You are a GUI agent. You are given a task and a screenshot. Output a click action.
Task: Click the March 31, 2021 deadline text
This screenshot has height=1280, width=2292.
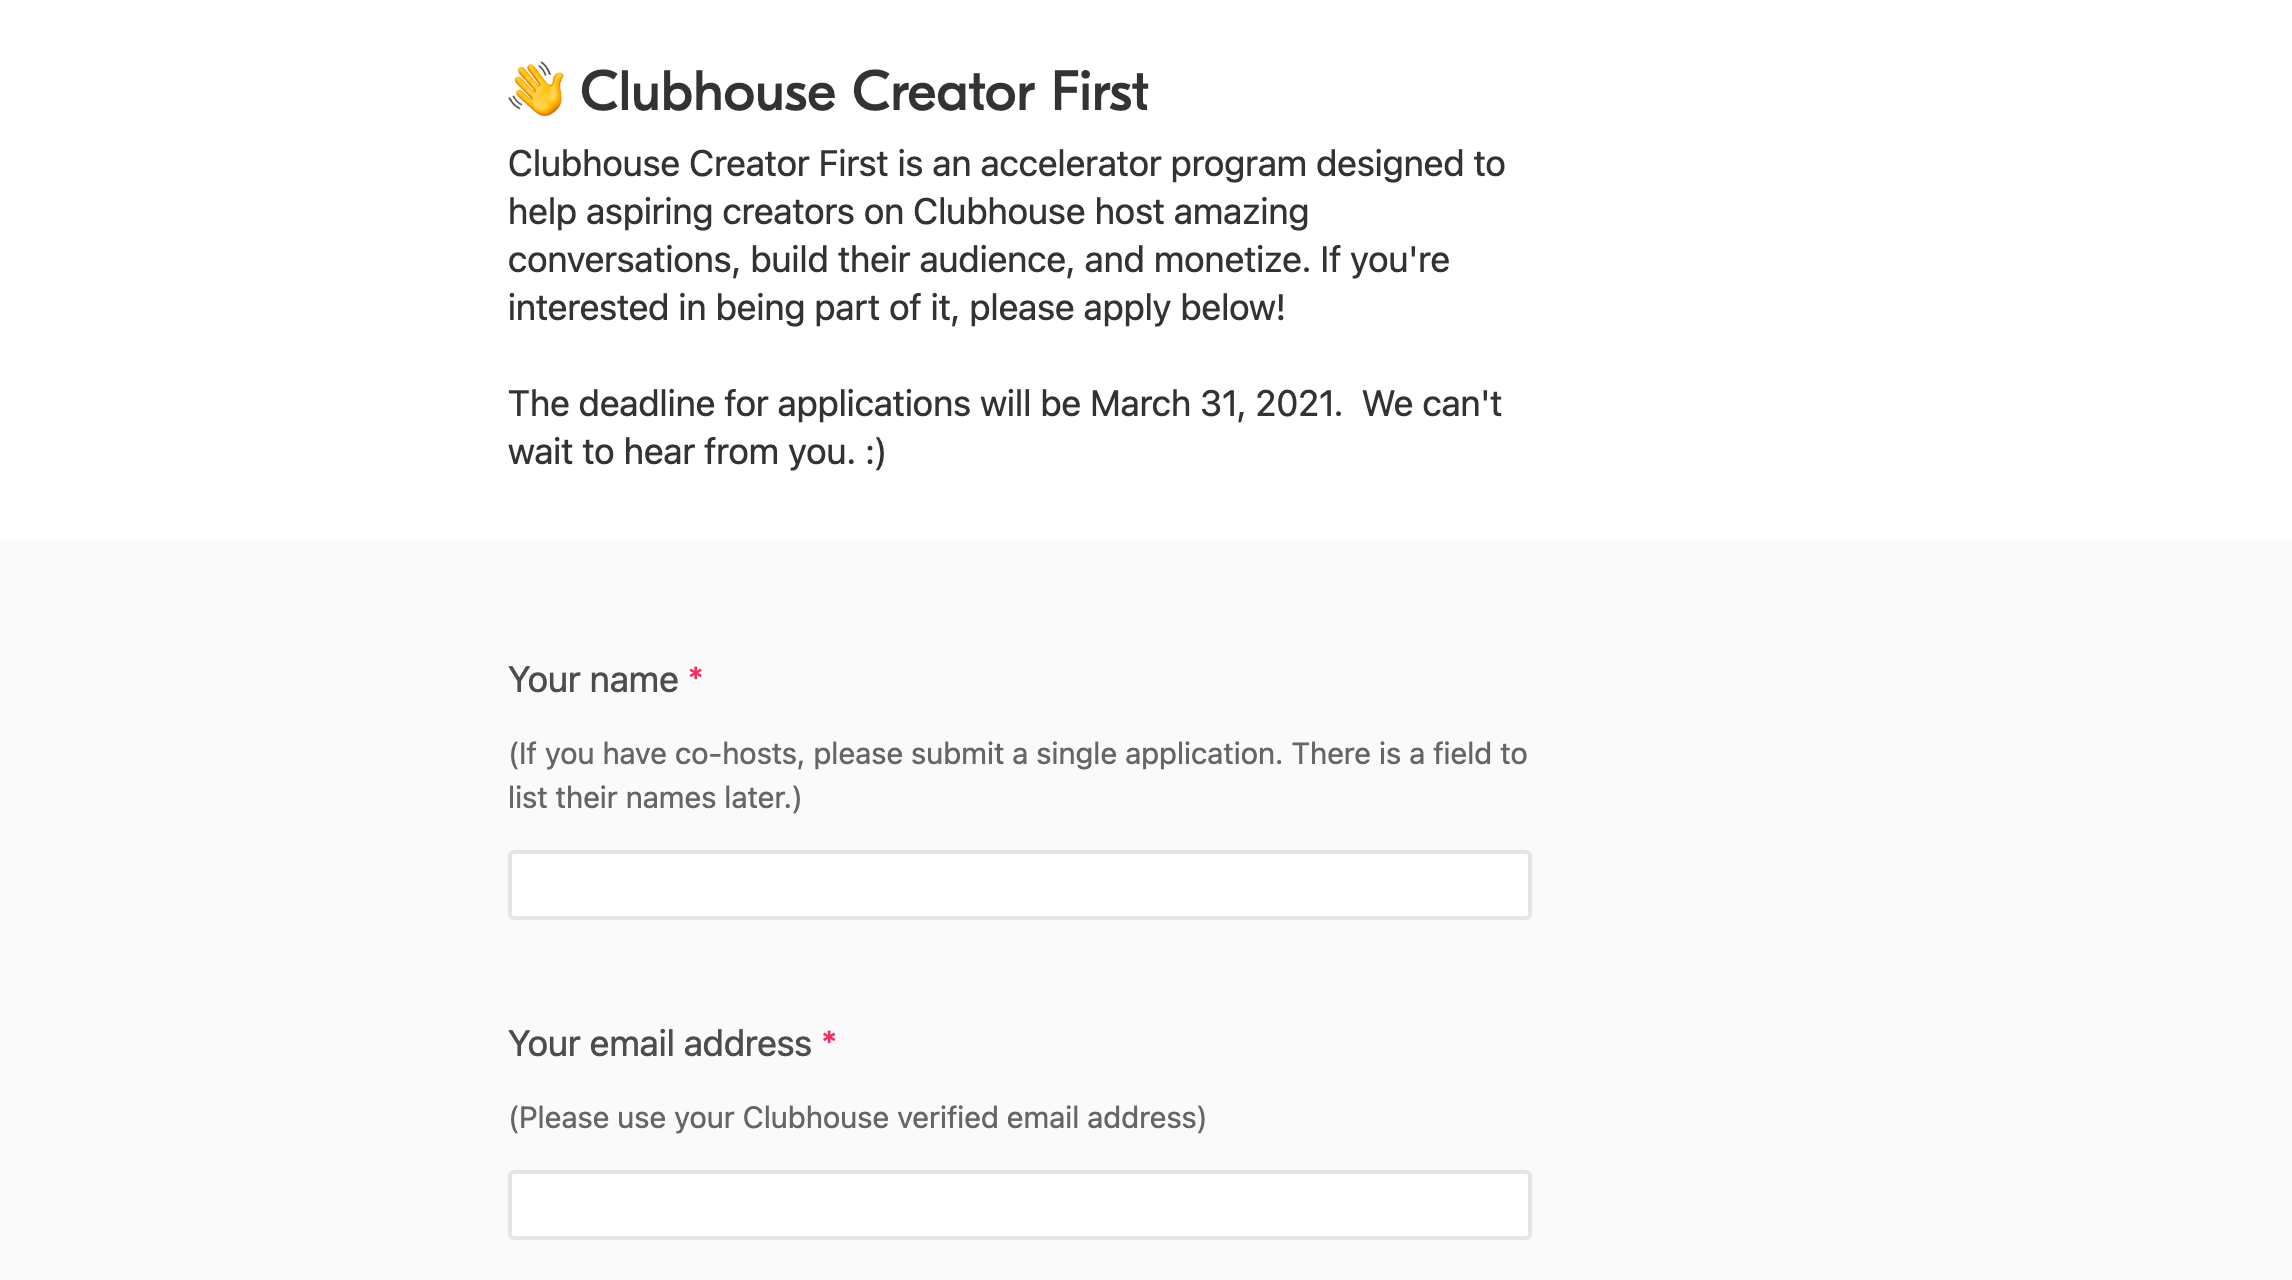[x=1215, y=404]
